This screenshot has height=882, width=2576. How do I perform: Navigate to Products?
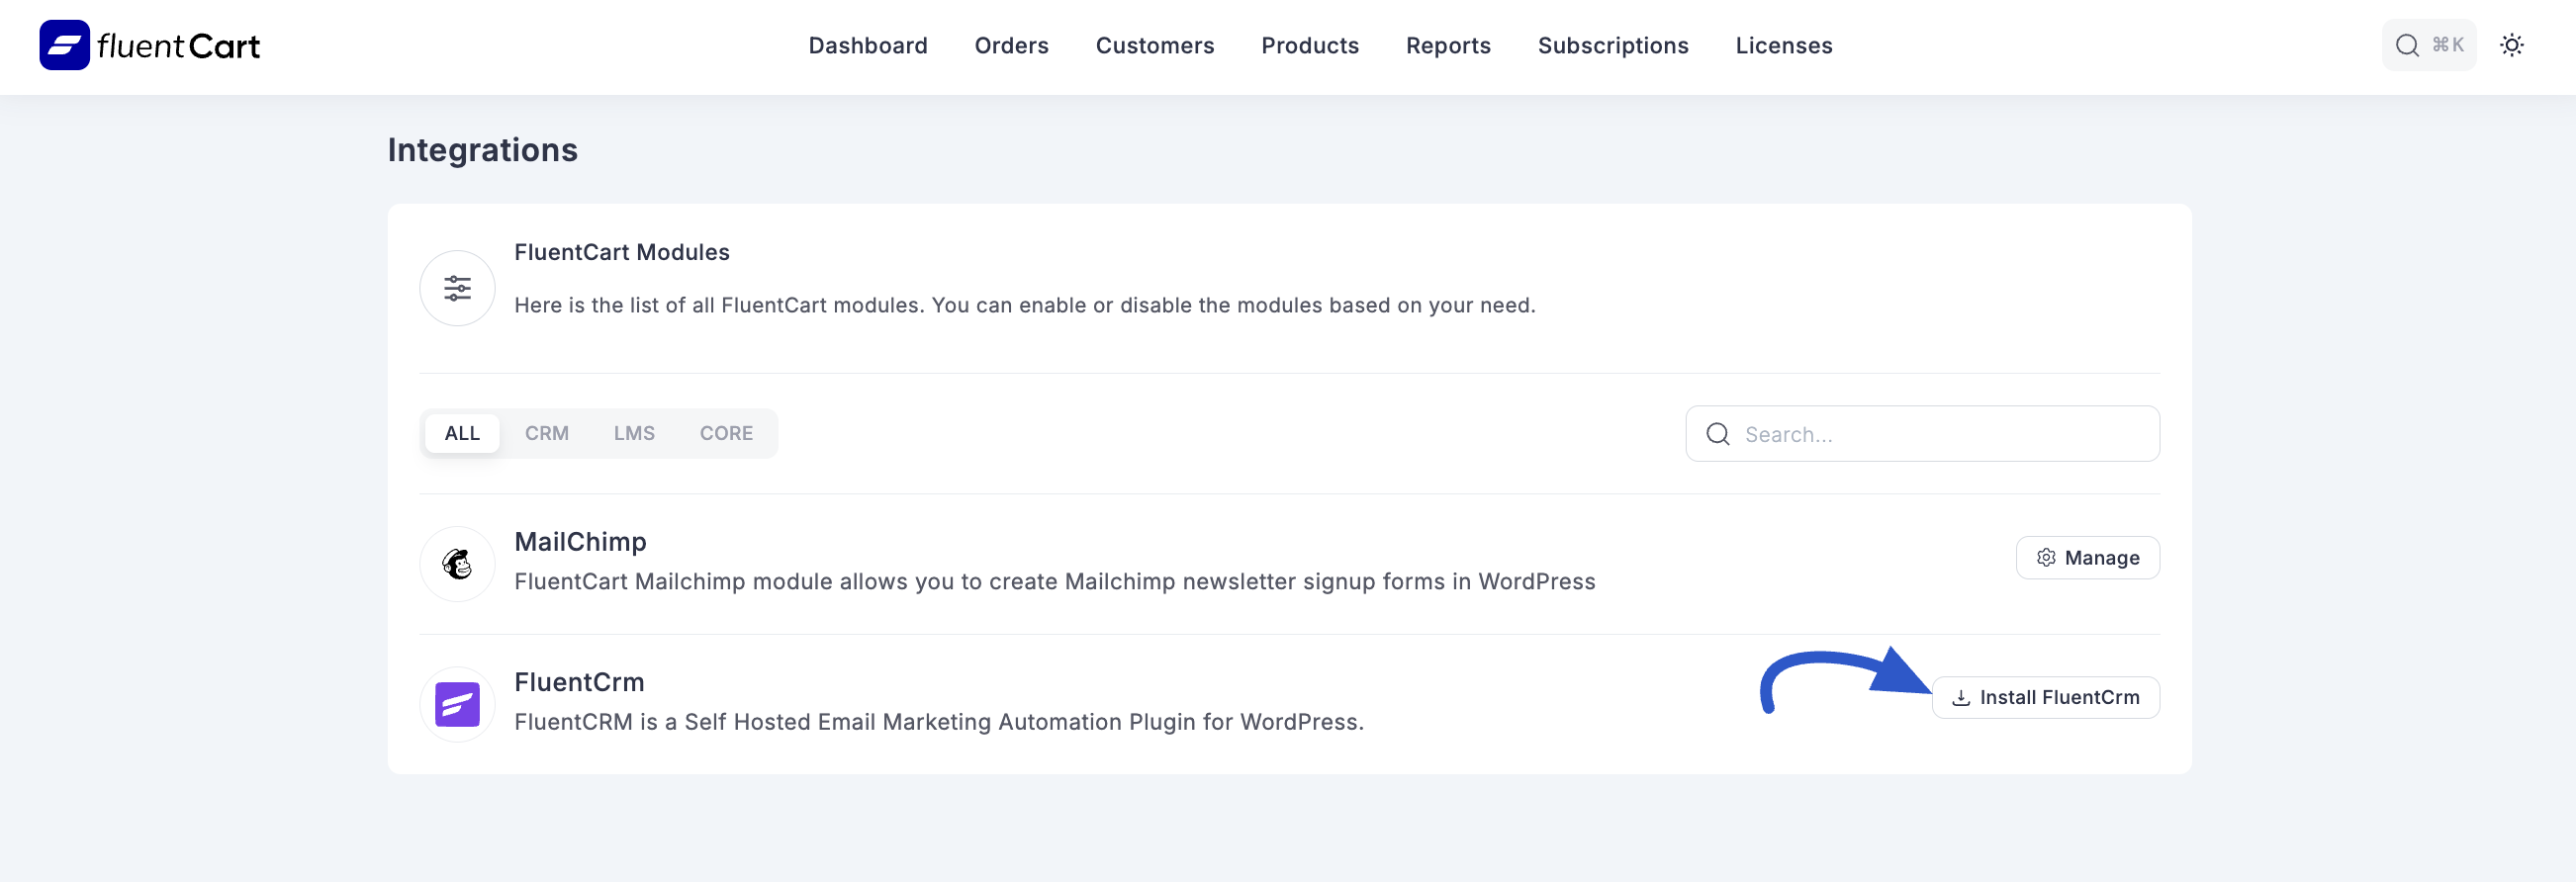tap(1309, 46)
